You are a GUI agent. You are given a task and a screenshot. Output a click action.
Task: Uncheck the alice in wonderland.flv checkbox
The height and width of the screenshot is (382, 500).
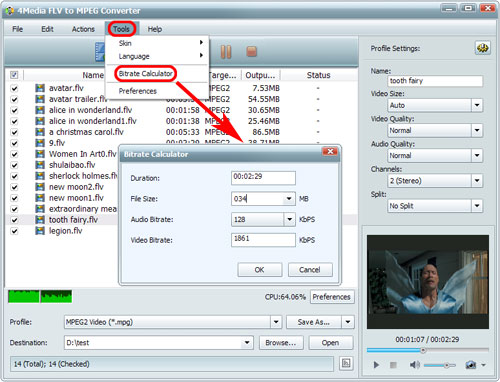pyautogui.click(x=14, y=111)
